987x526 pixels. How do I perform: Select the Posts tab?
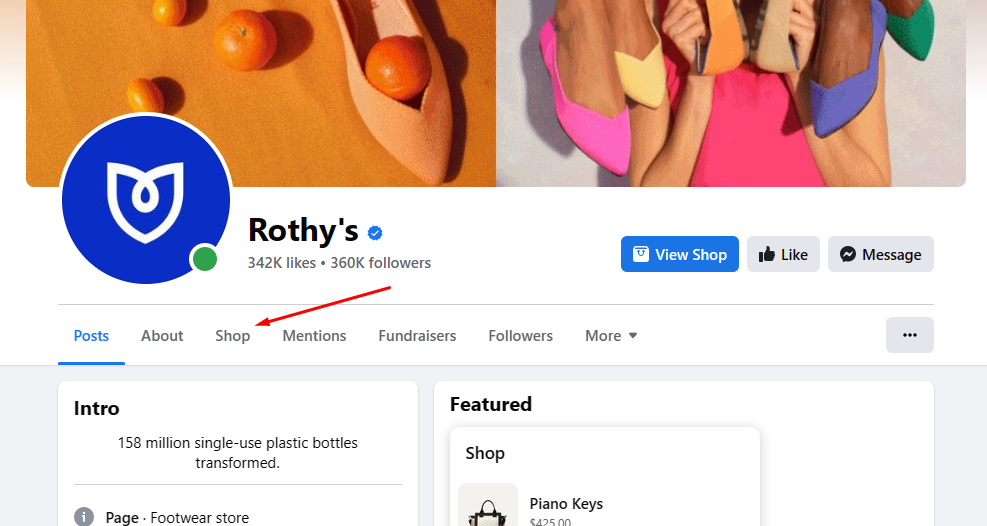91,335
